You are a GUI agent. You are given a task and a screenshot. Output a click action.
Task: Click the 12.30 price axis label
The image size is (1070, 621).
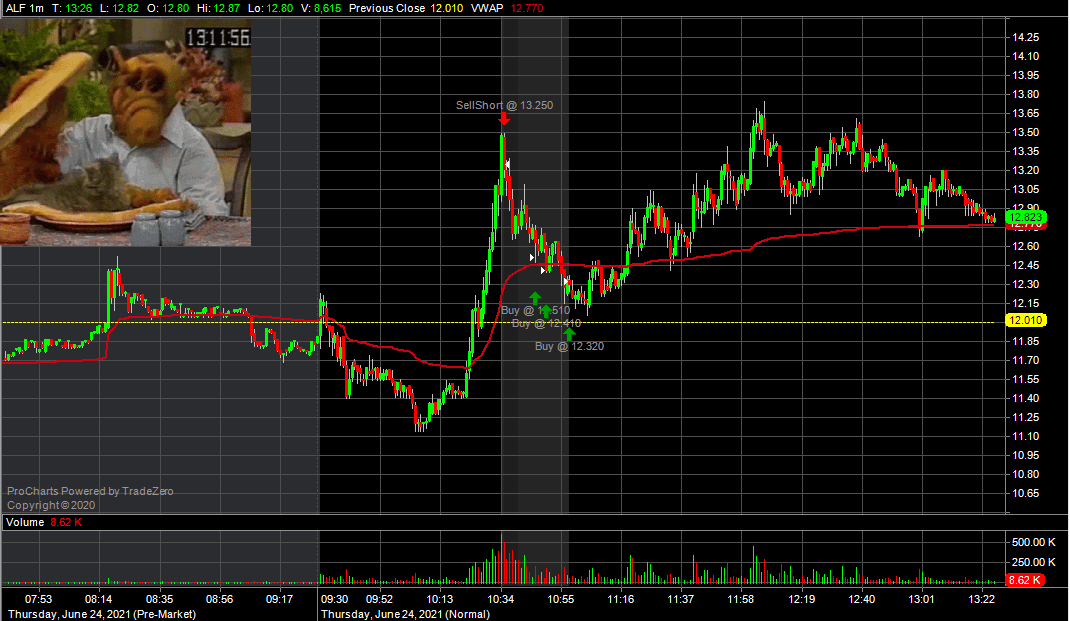click(1026, 284)
